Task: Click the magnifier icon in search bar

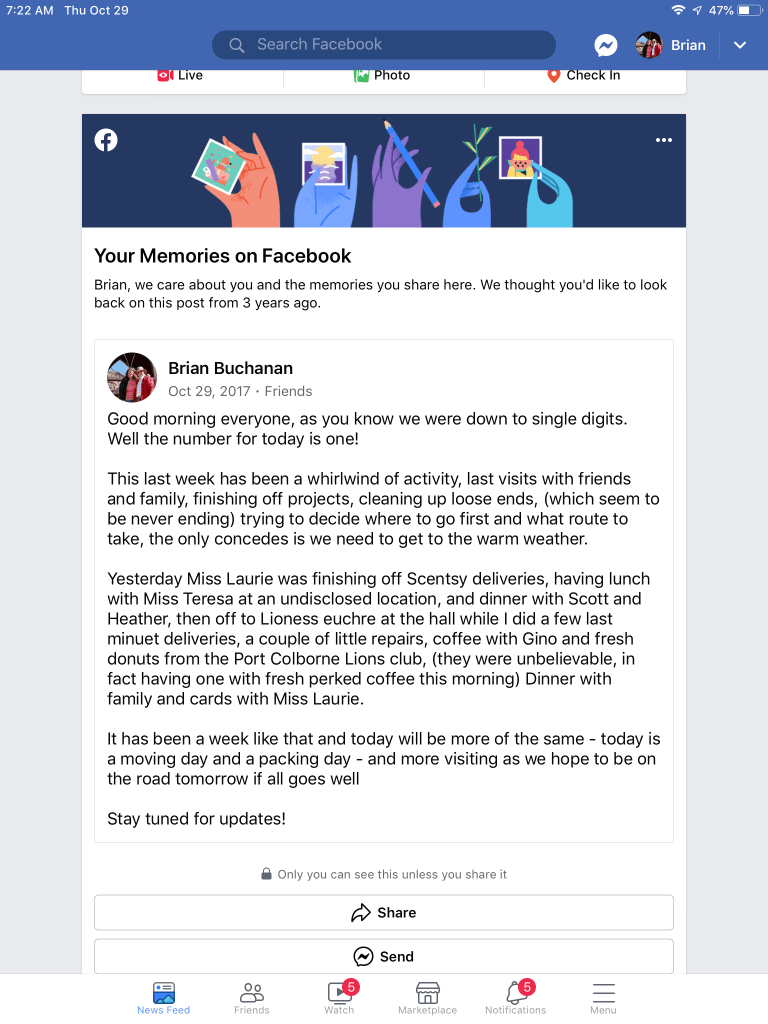Action: tap(237, 45)
